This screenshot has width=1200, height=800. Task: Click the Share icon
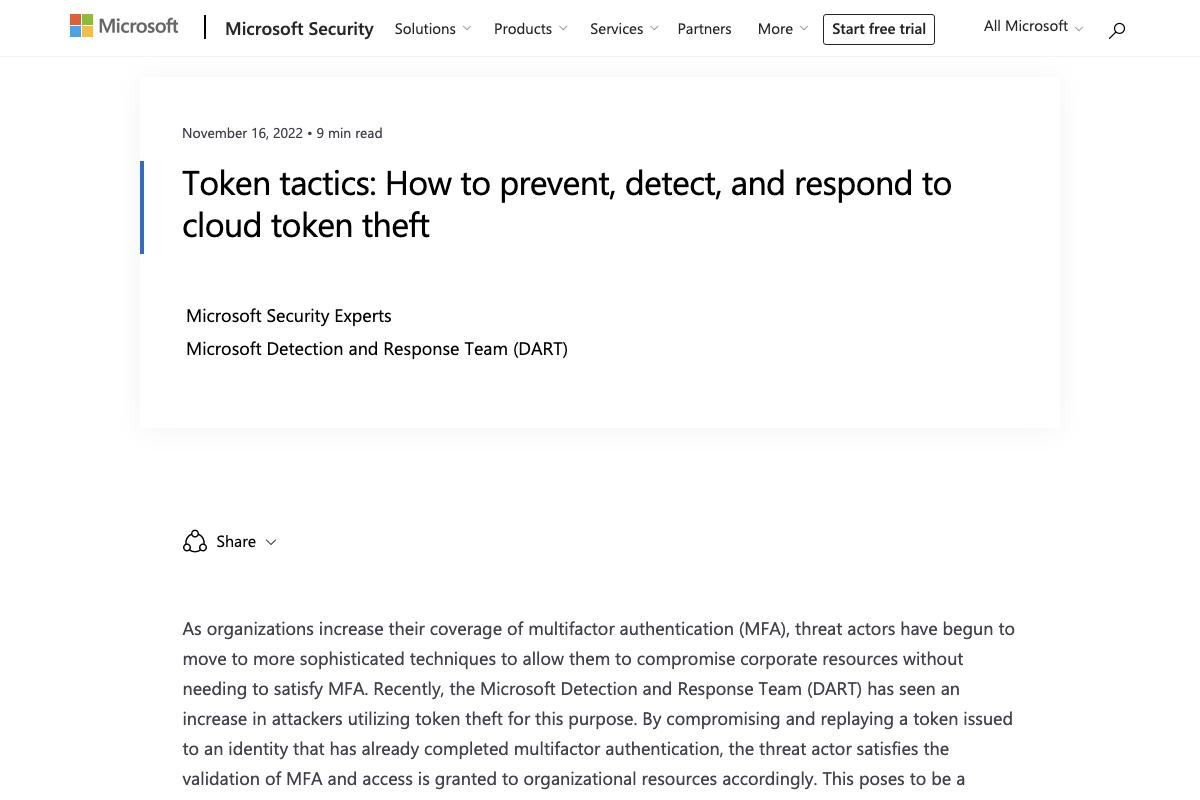click(x=195, y=541)
